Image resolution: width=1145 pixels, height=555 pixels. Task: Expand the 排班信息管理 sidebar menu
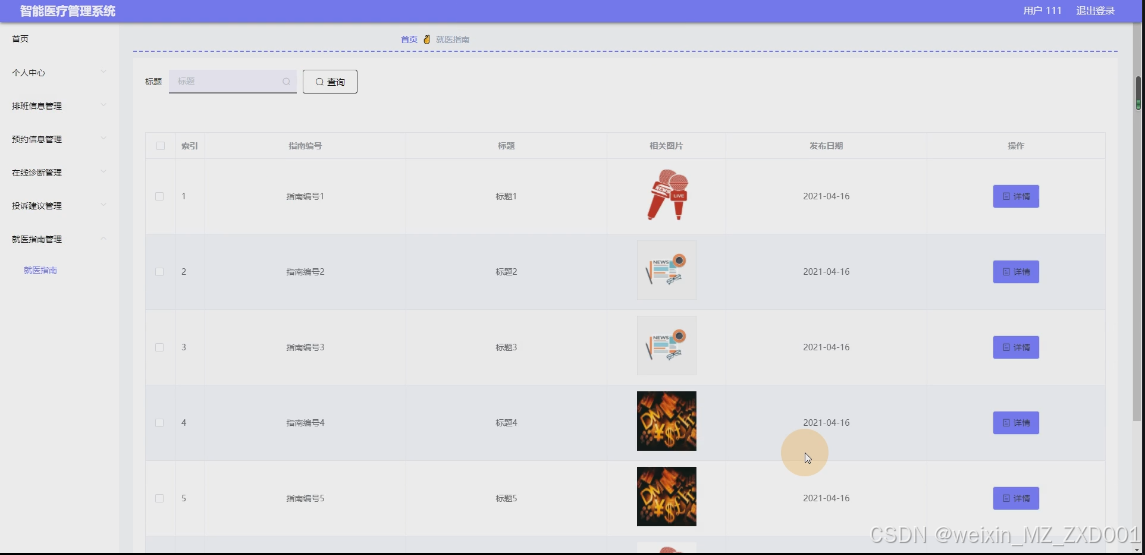(x=59, y=106)
